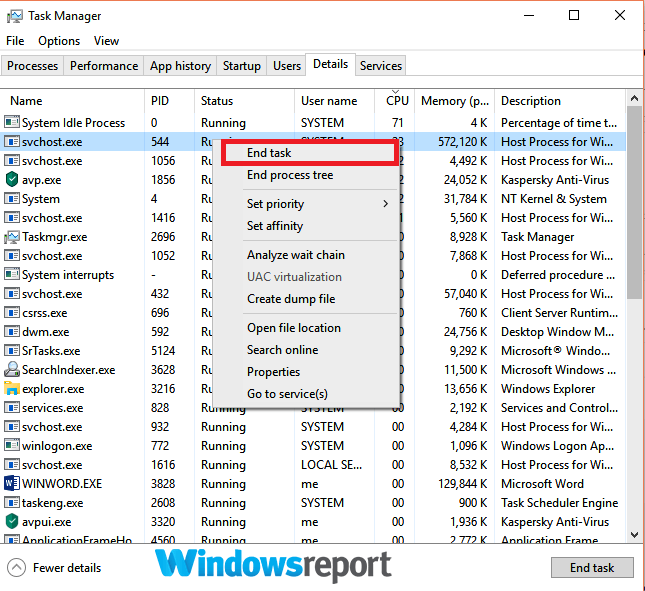Click the System Idle Process icon

coord(12,122)
